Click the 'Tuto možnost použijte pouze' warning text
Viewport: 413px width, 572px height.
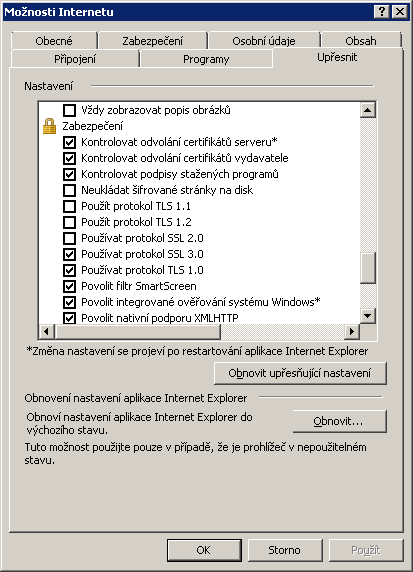[x=195, y=453]
